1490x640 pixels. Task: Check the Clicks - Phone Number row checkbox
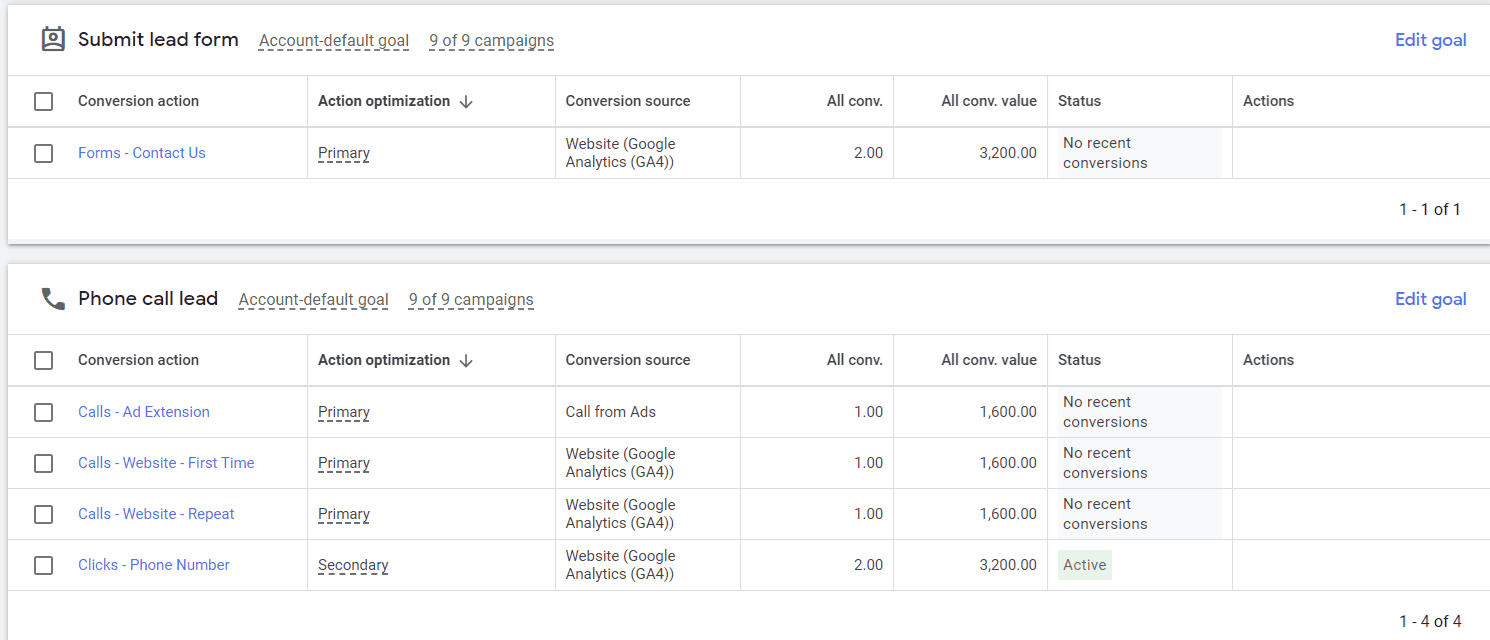coord(43,565)
